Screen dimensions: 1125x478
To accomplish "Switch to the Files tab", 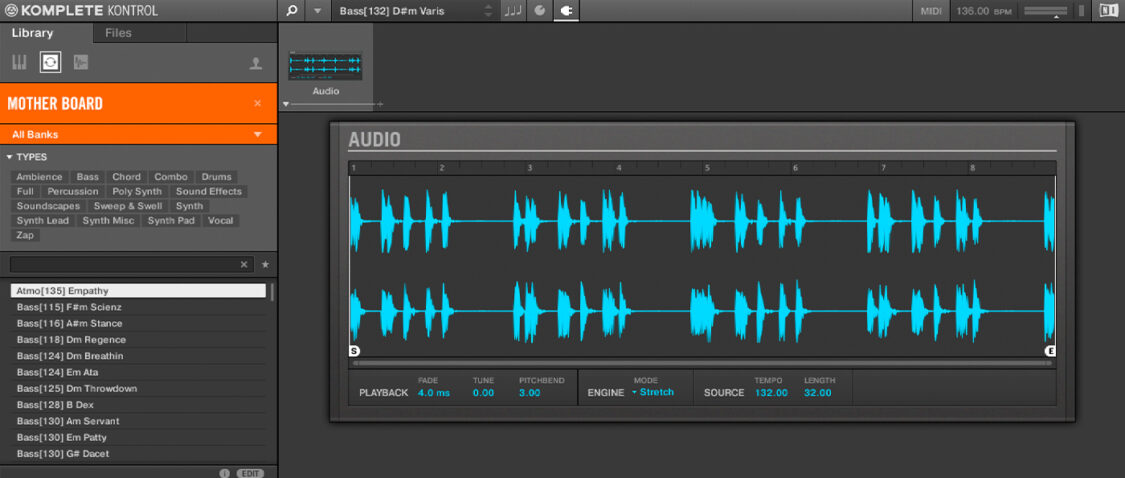I will [118, 32].
